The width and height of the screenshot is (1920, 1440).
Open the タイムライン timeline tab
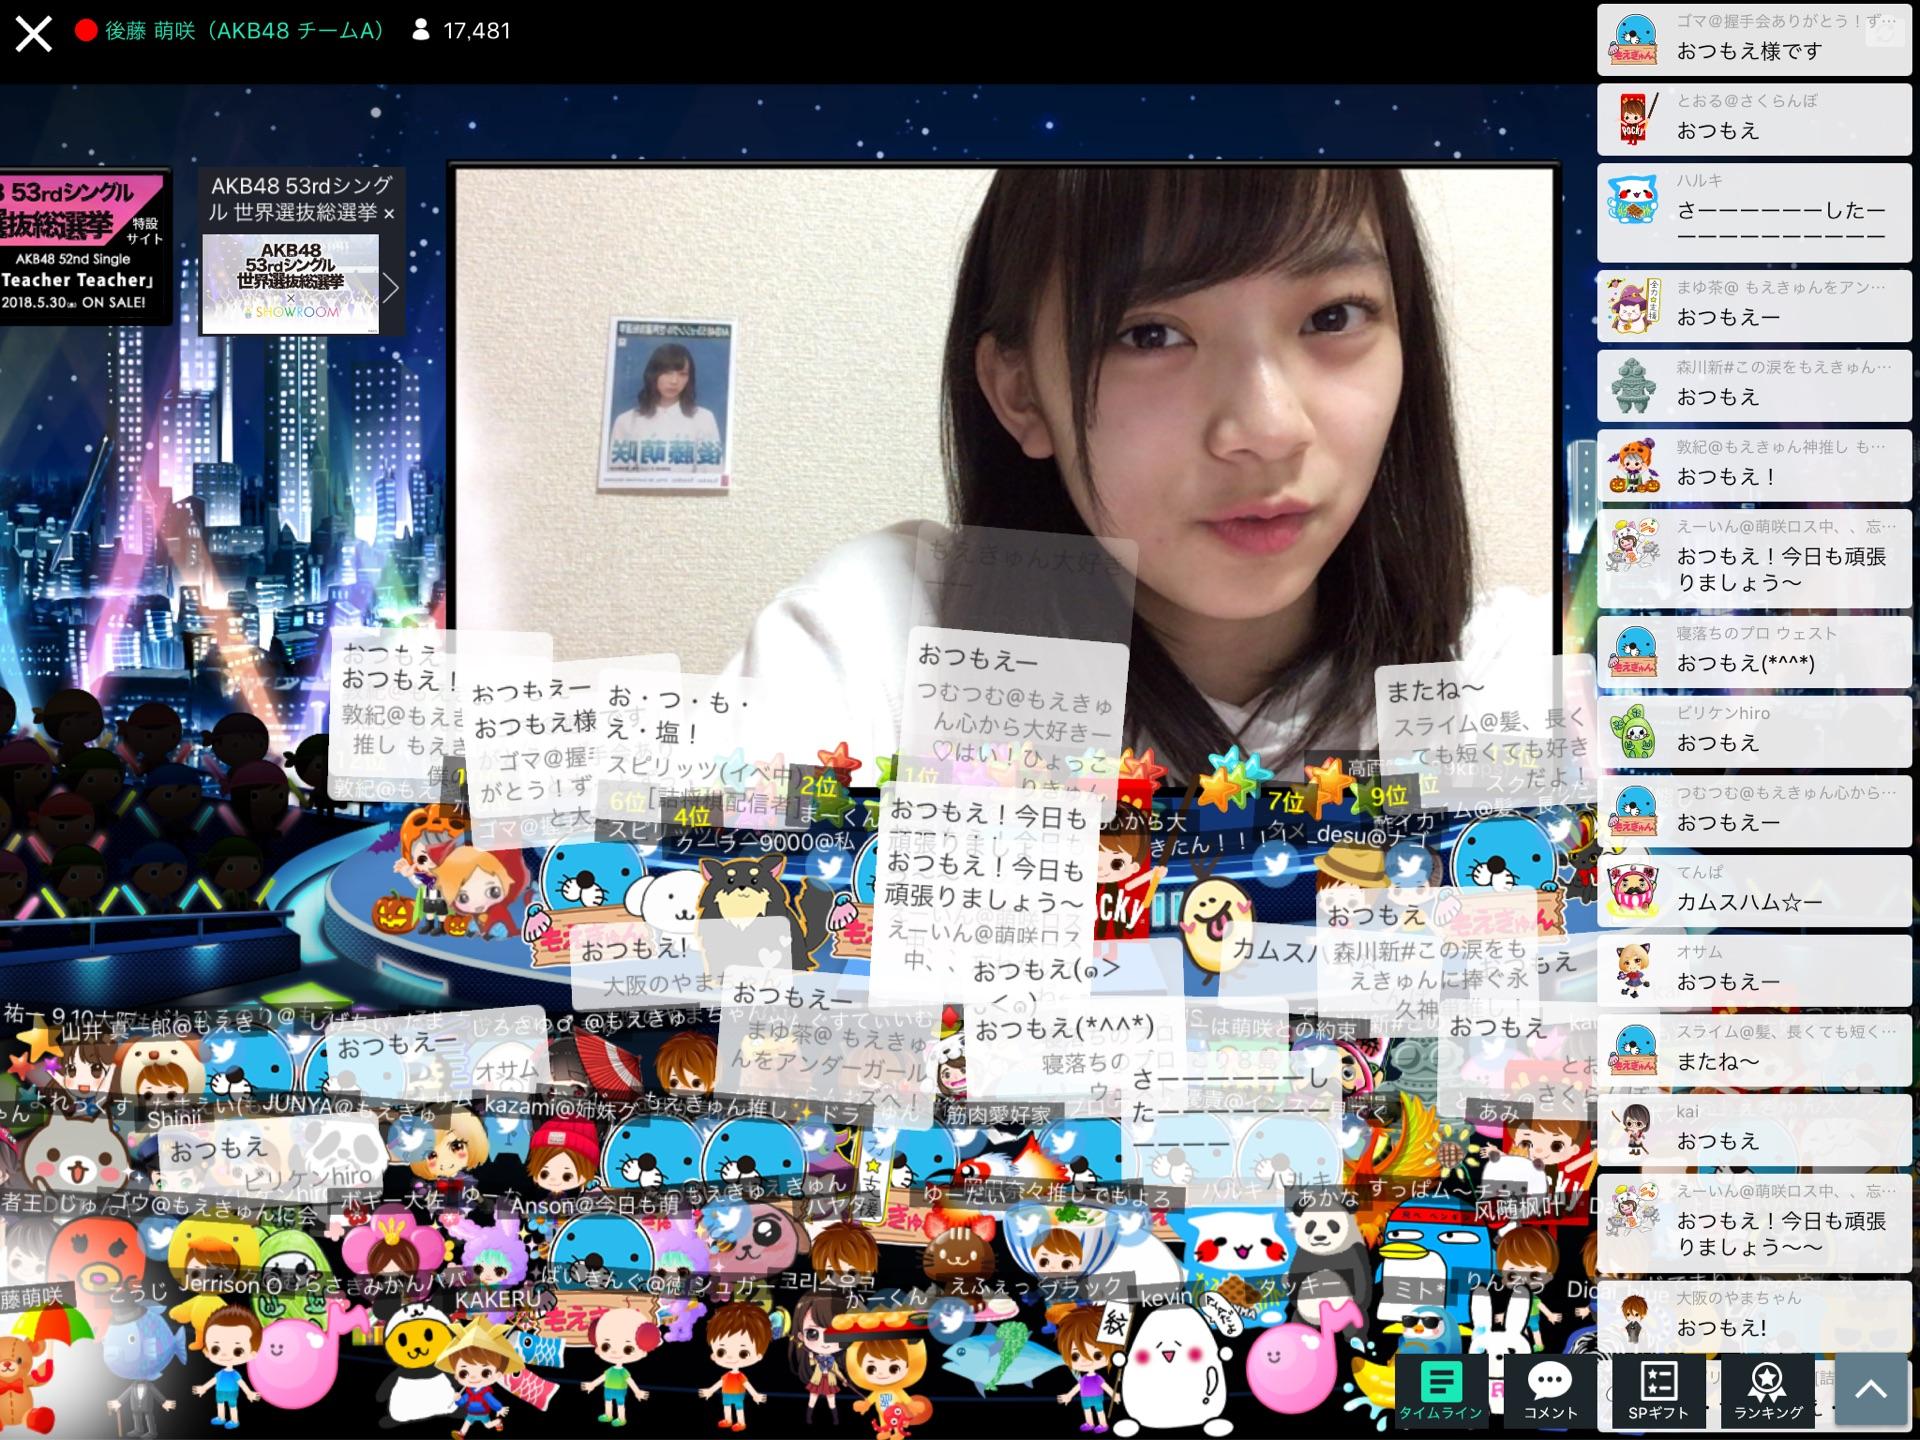pos(1440,1391)
